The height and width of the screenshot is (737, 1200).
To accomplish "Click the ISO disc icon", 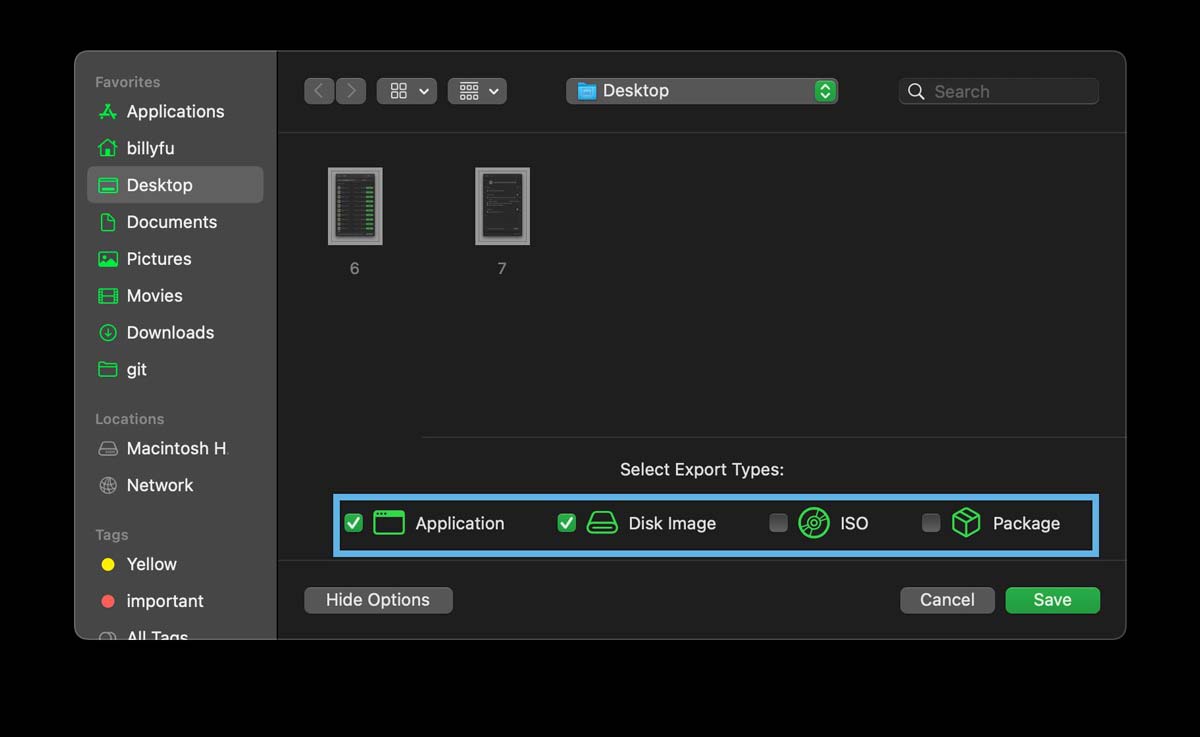I will (814, 523).
